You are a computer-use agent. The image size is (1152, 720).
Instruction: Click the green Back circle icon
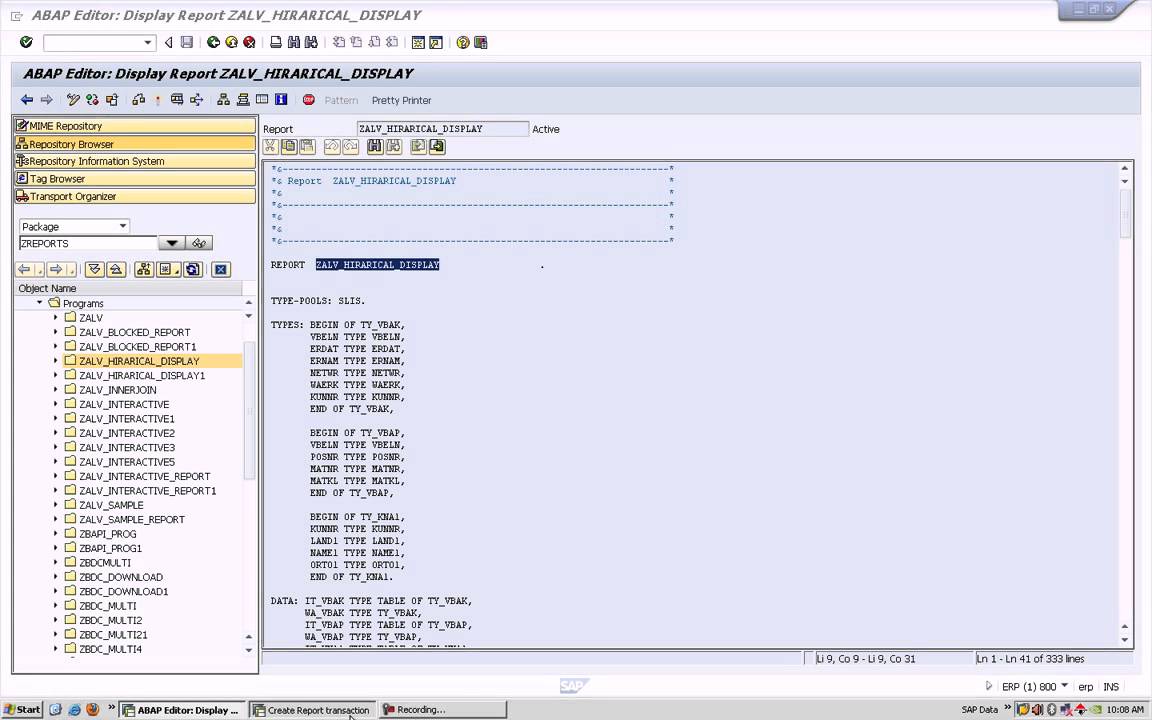pyautogui.click(x=213, y=43)
